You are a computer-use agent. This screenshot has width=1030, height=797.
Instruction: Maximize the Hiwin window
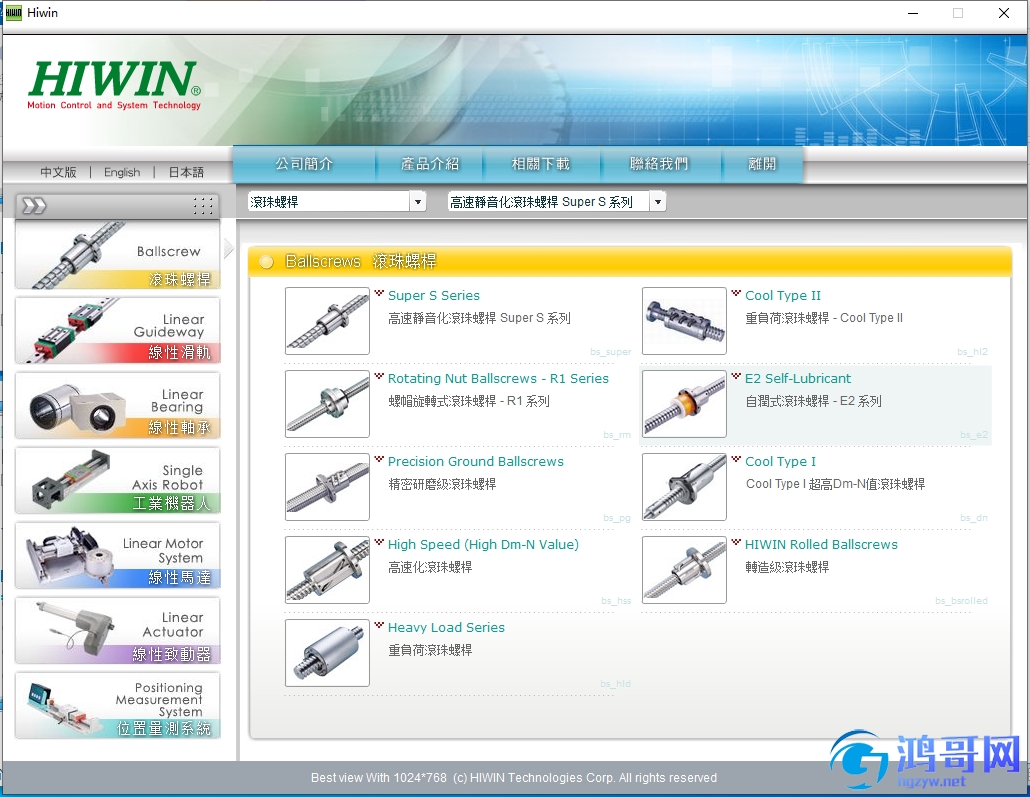958,13
